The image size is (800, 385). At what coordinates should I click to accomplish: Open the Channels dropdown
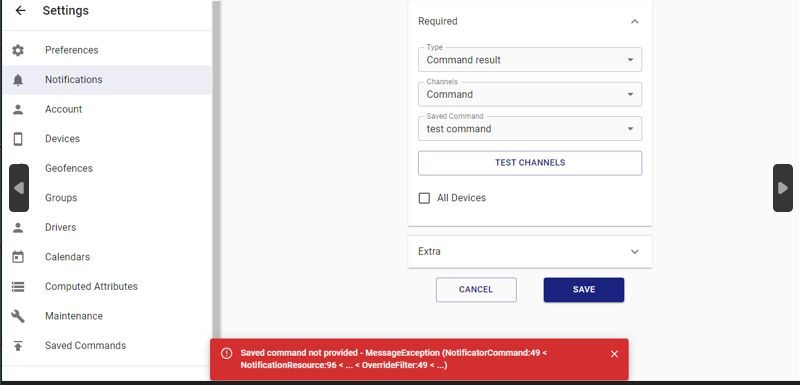pyautogui.click(x=530, y=94)
